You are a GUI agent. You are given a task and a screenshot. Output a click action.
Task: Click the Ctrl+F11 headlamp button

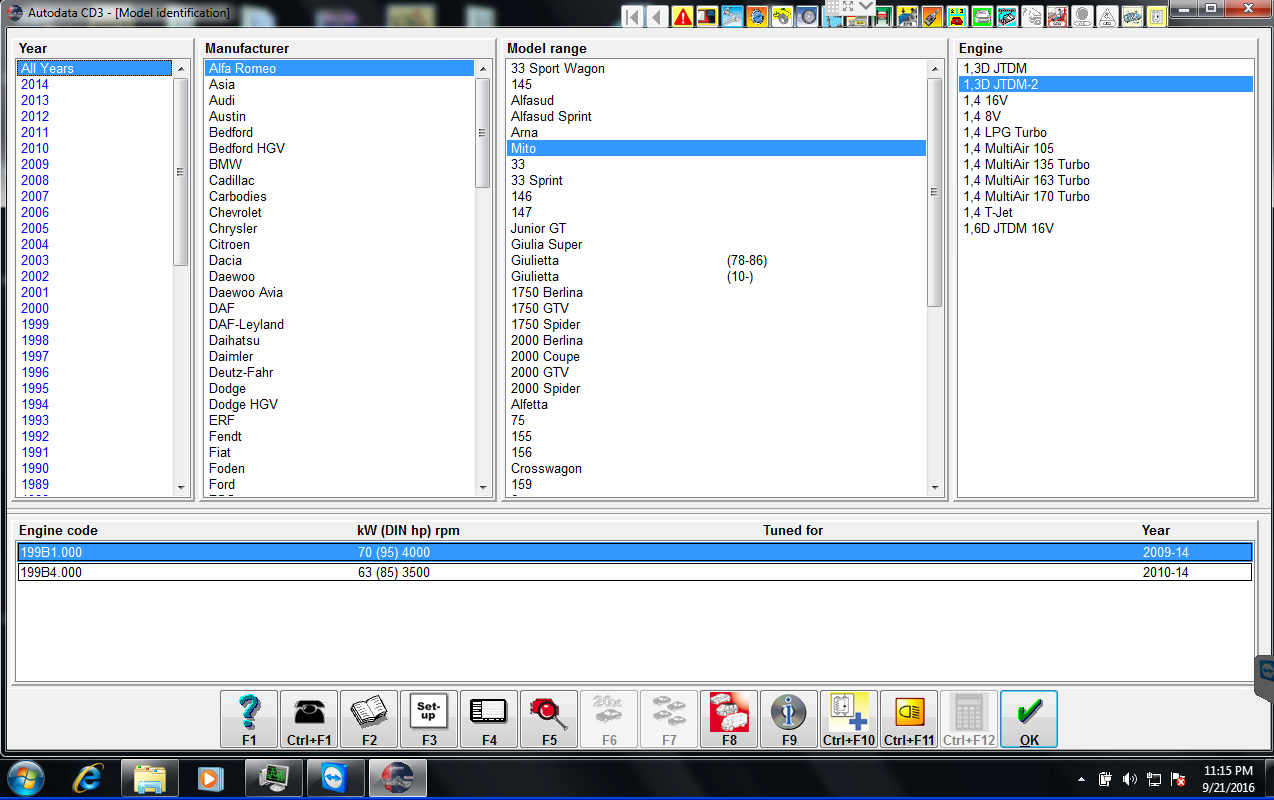[x=909, y=719]
